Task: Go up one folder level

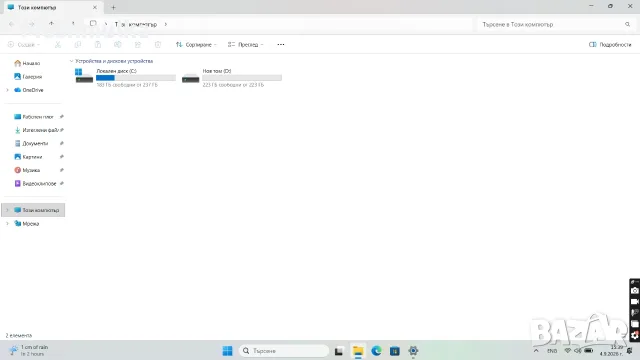Action: (x=51, y=24)
